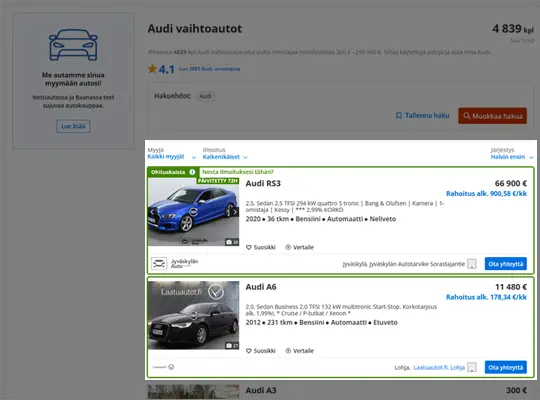
Task: Click the PÄIVITETTY 72H badge
Action: pos(218,181)
